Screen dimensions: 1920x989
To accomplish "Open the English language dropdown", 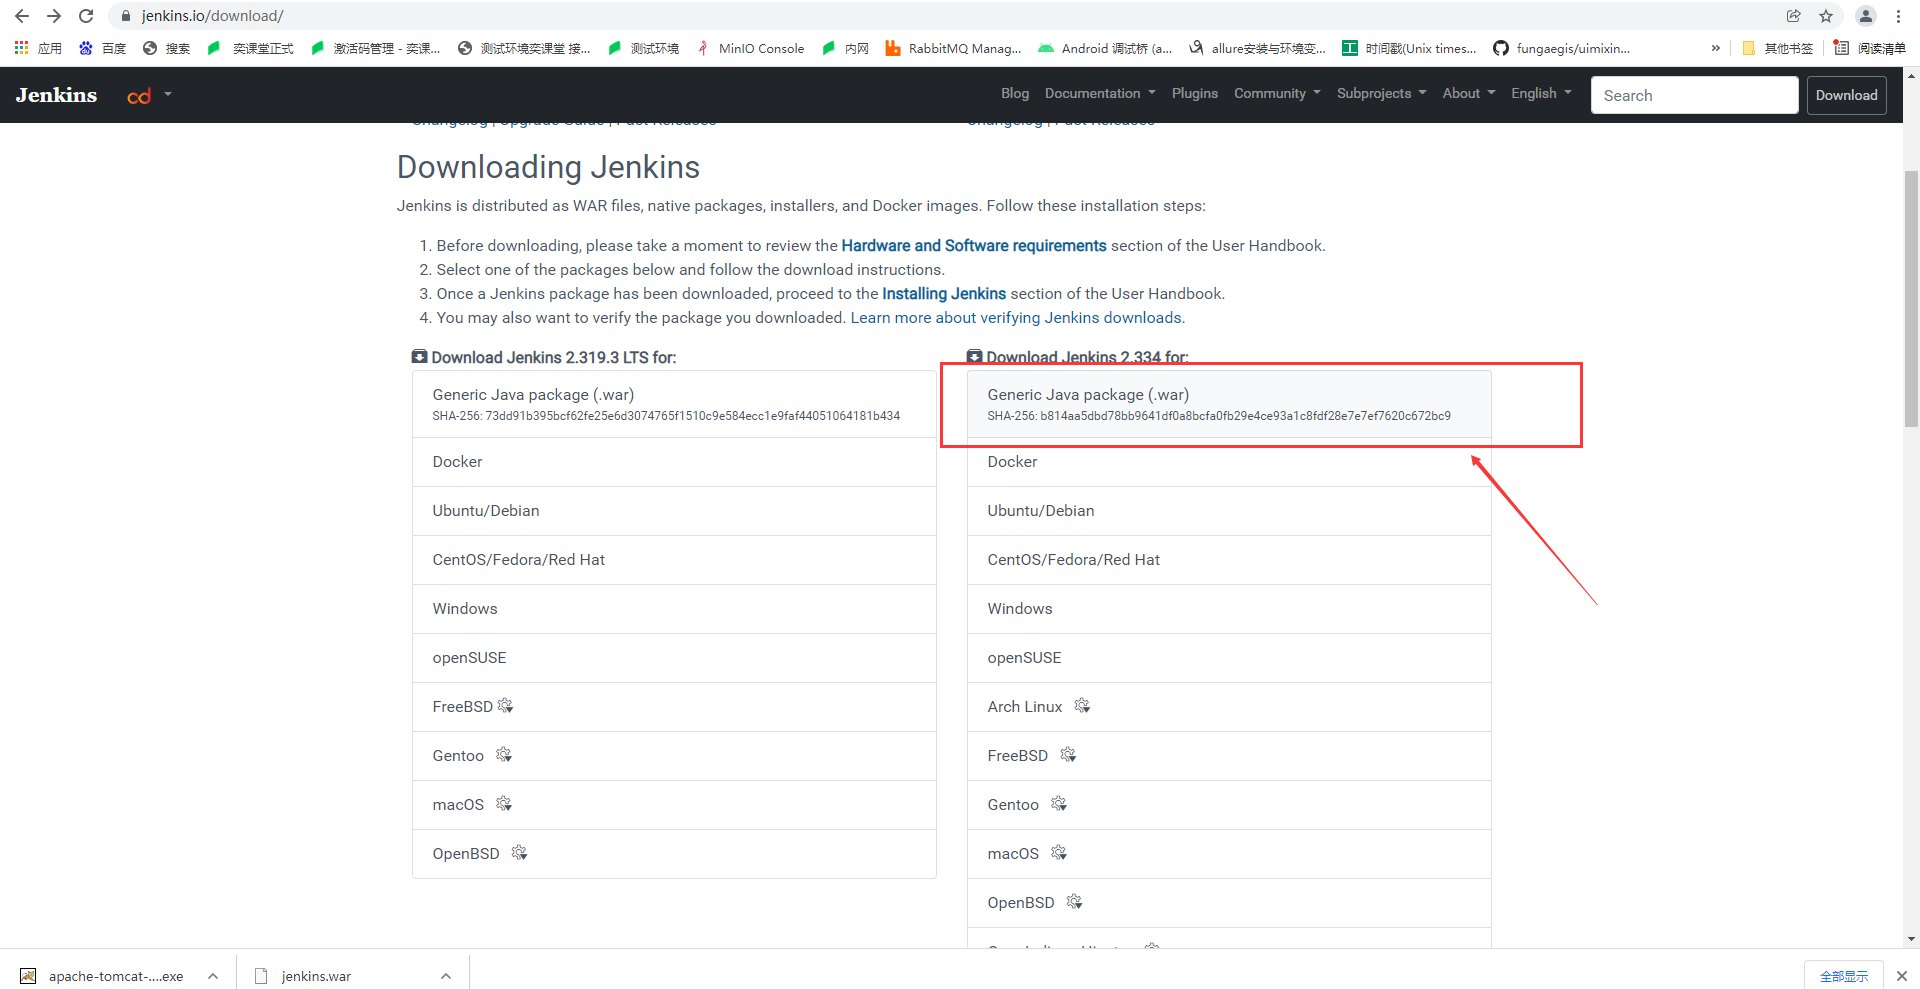I will (x=1541, y=93).
